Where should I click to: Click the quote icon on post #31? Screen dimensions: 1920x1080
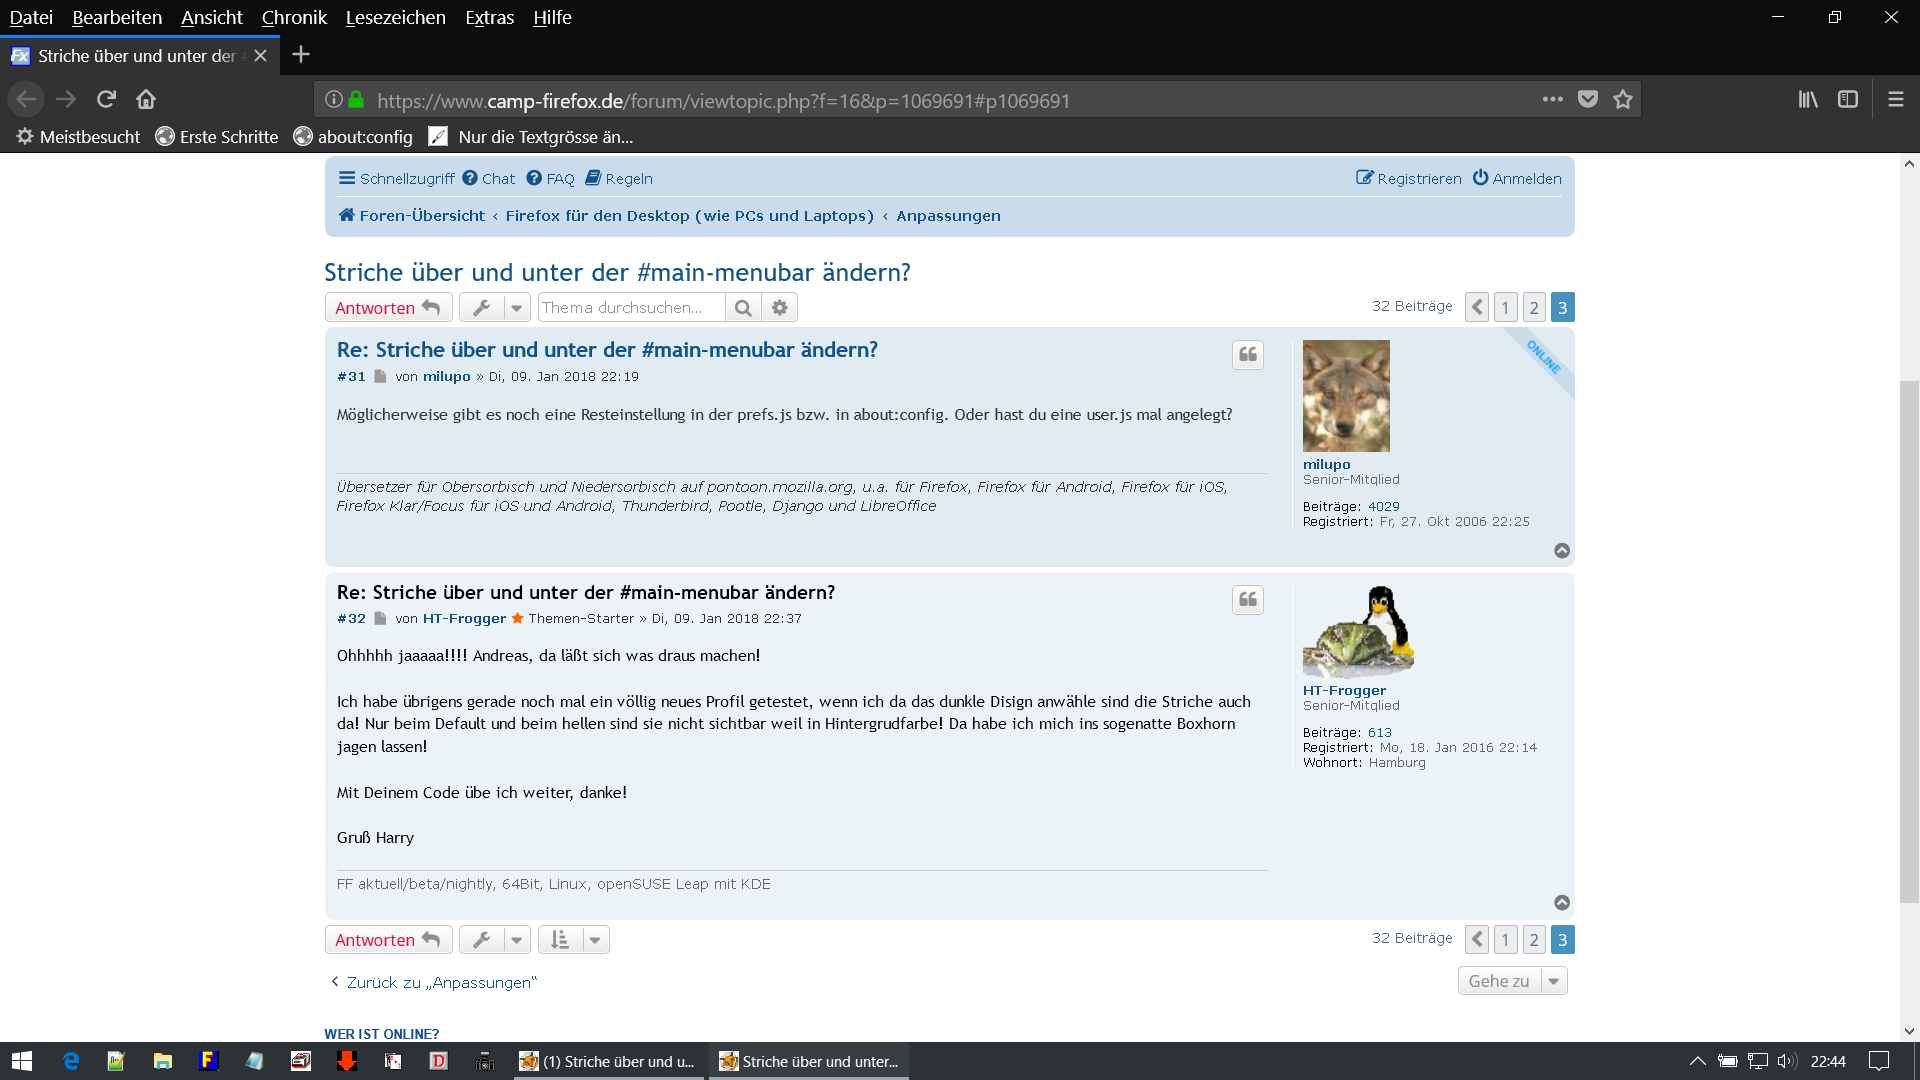1247,355
